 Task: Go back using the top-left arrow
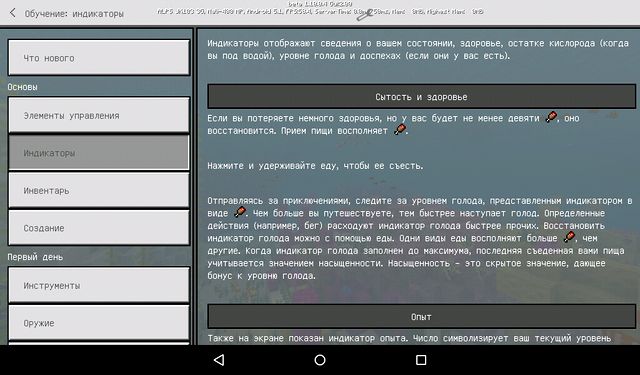click(13, 13)
